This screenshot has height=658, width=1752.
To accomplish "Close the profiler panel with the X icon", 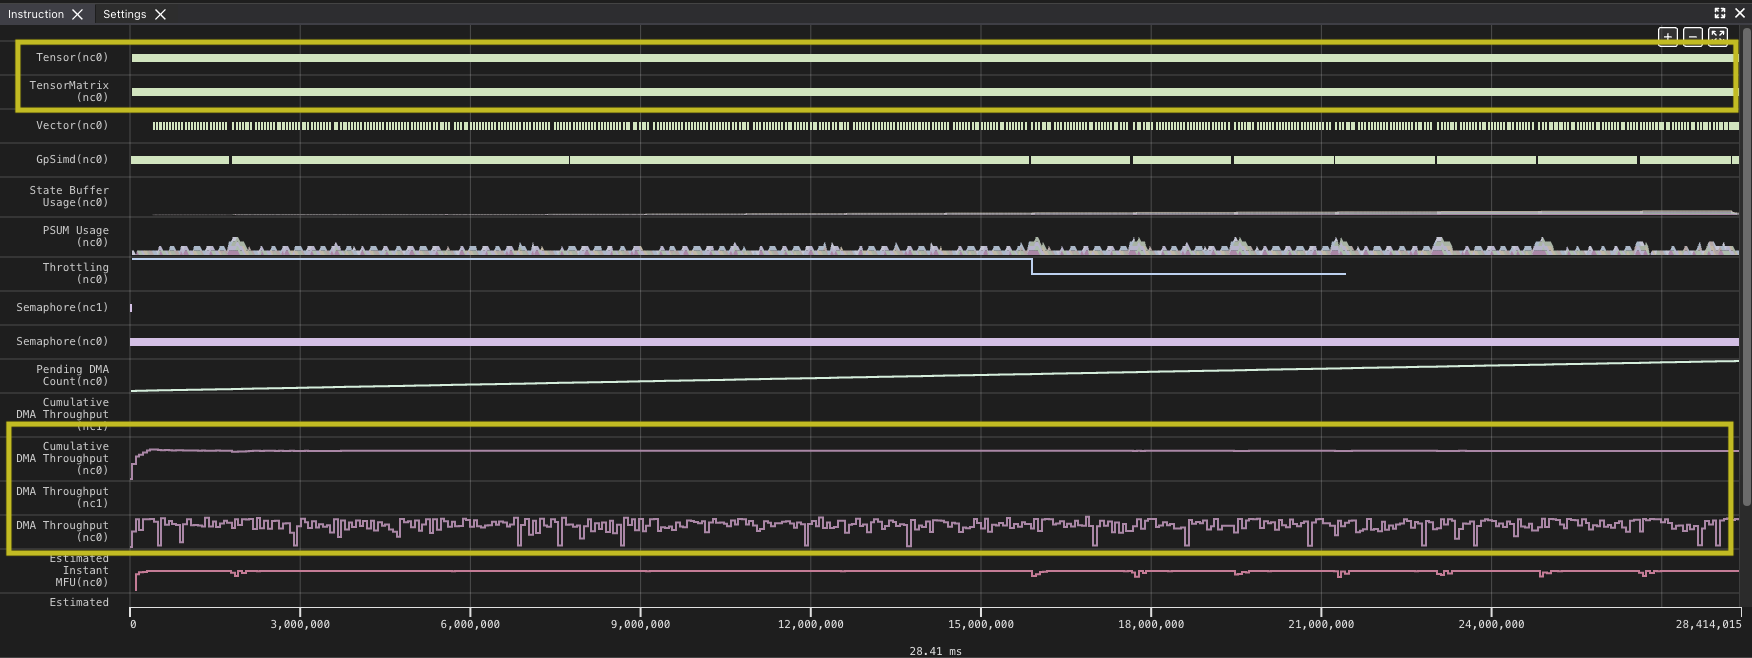I will [1739, 13].
